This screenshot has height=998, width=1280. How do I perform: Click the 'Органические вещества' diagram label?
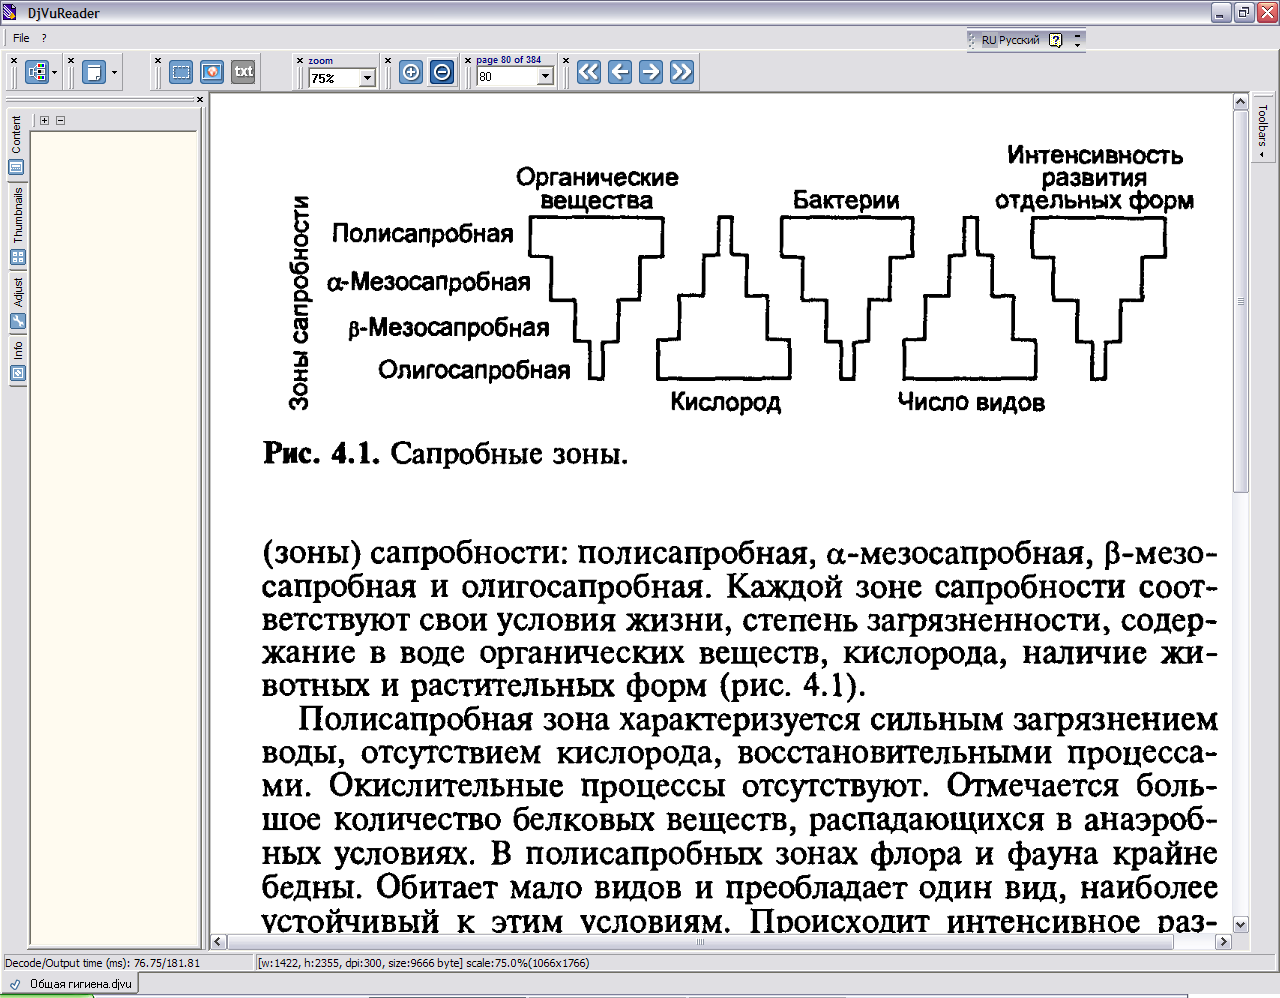pyautogui.click(x=597, y=189)
